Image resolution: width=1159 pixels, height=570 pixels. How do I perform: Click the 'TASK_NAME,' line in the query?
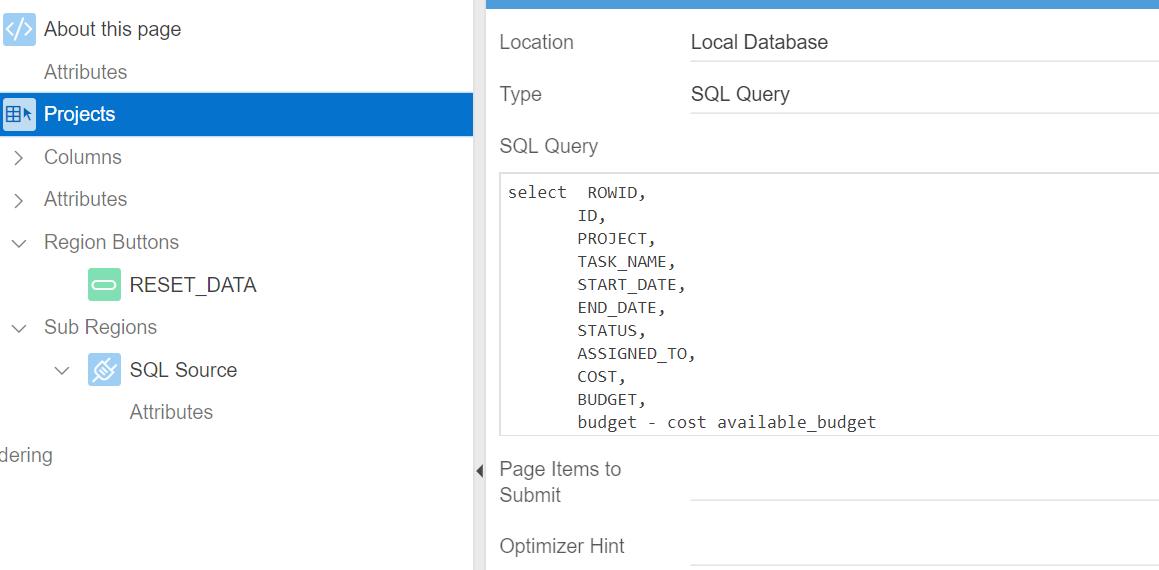(627, 262)
